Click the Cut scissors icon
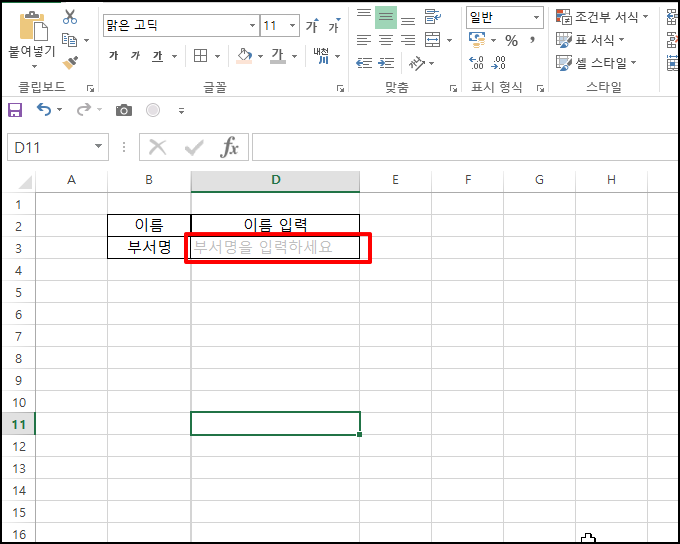Viewport: 680px width, 544px height. tap(69, 16)
